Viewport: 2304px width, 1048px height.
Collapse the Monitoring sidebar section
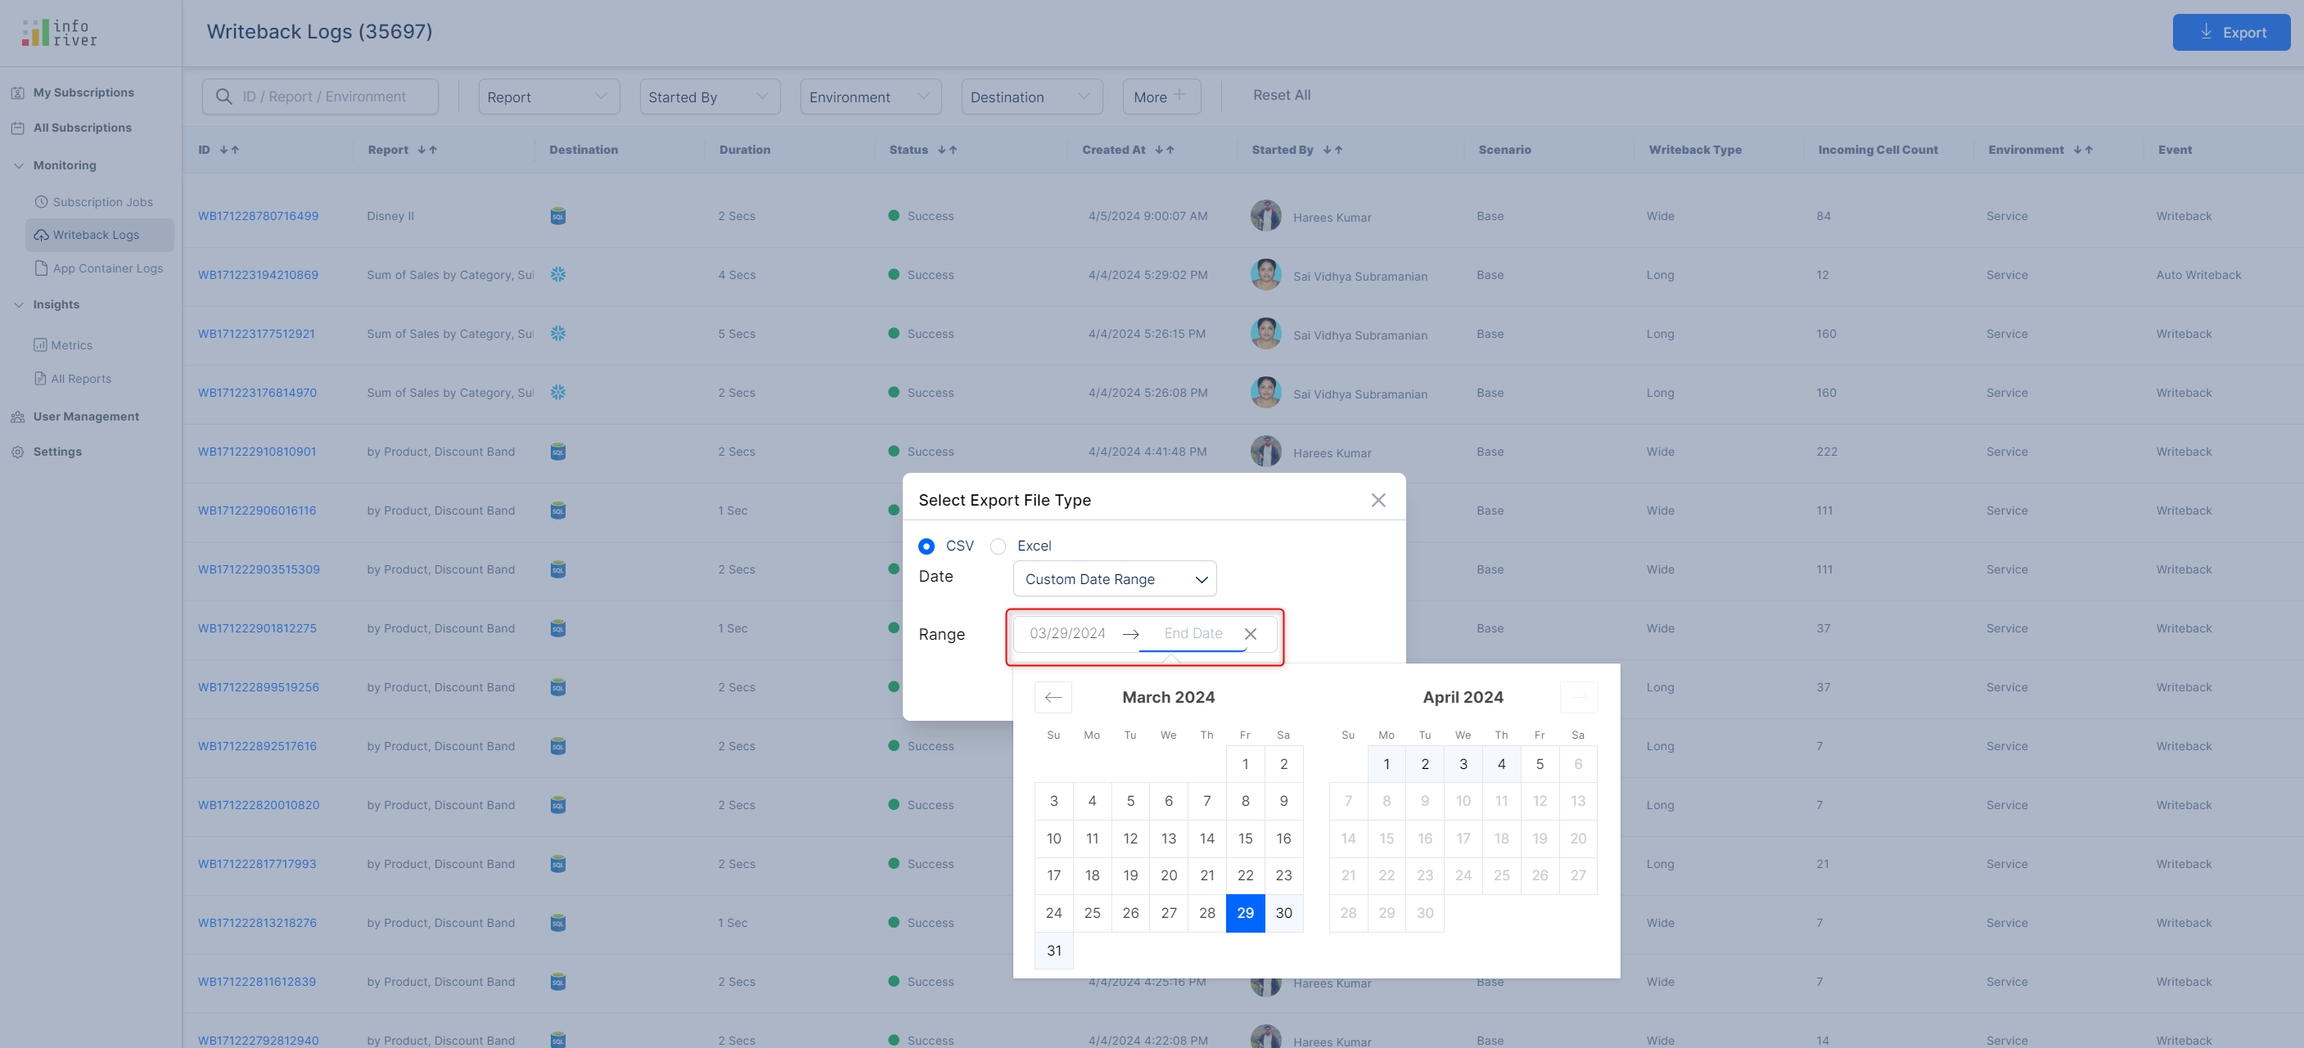pyautogui.click(x=18, y=166)
